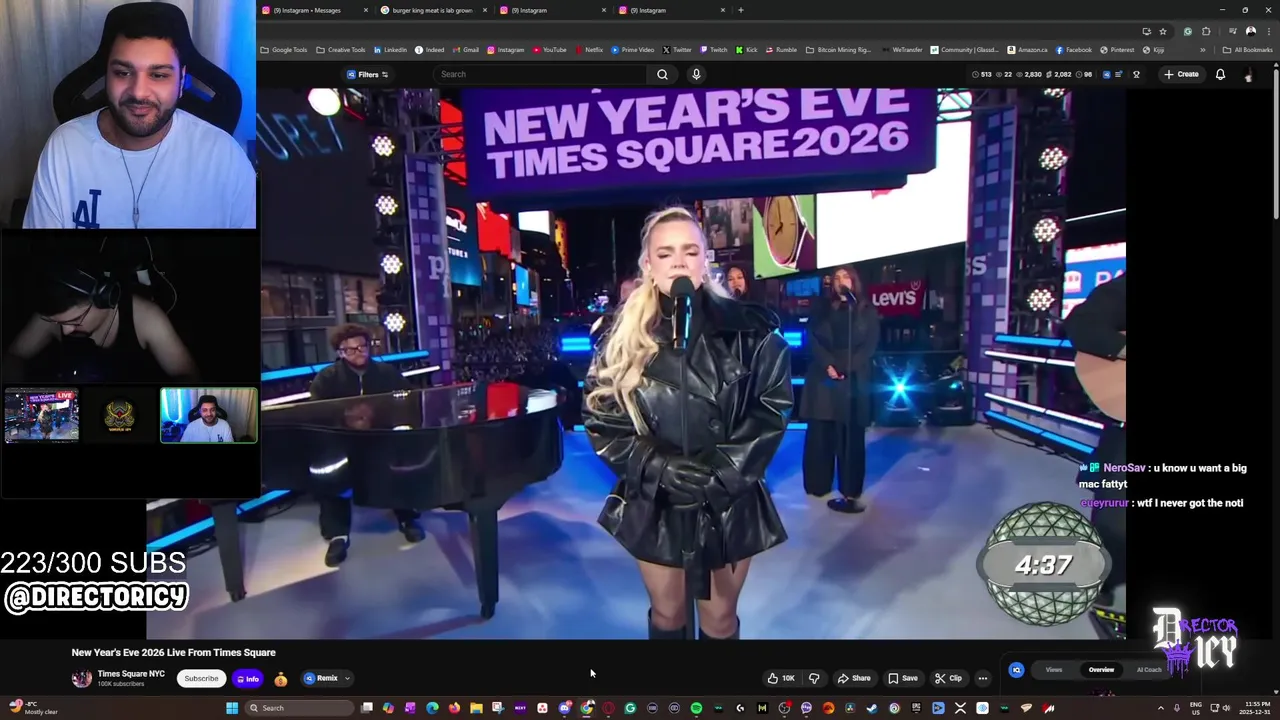
Task: Open Chrome profile avatar
Action: pyautogui.click(x=1251, y=31)
